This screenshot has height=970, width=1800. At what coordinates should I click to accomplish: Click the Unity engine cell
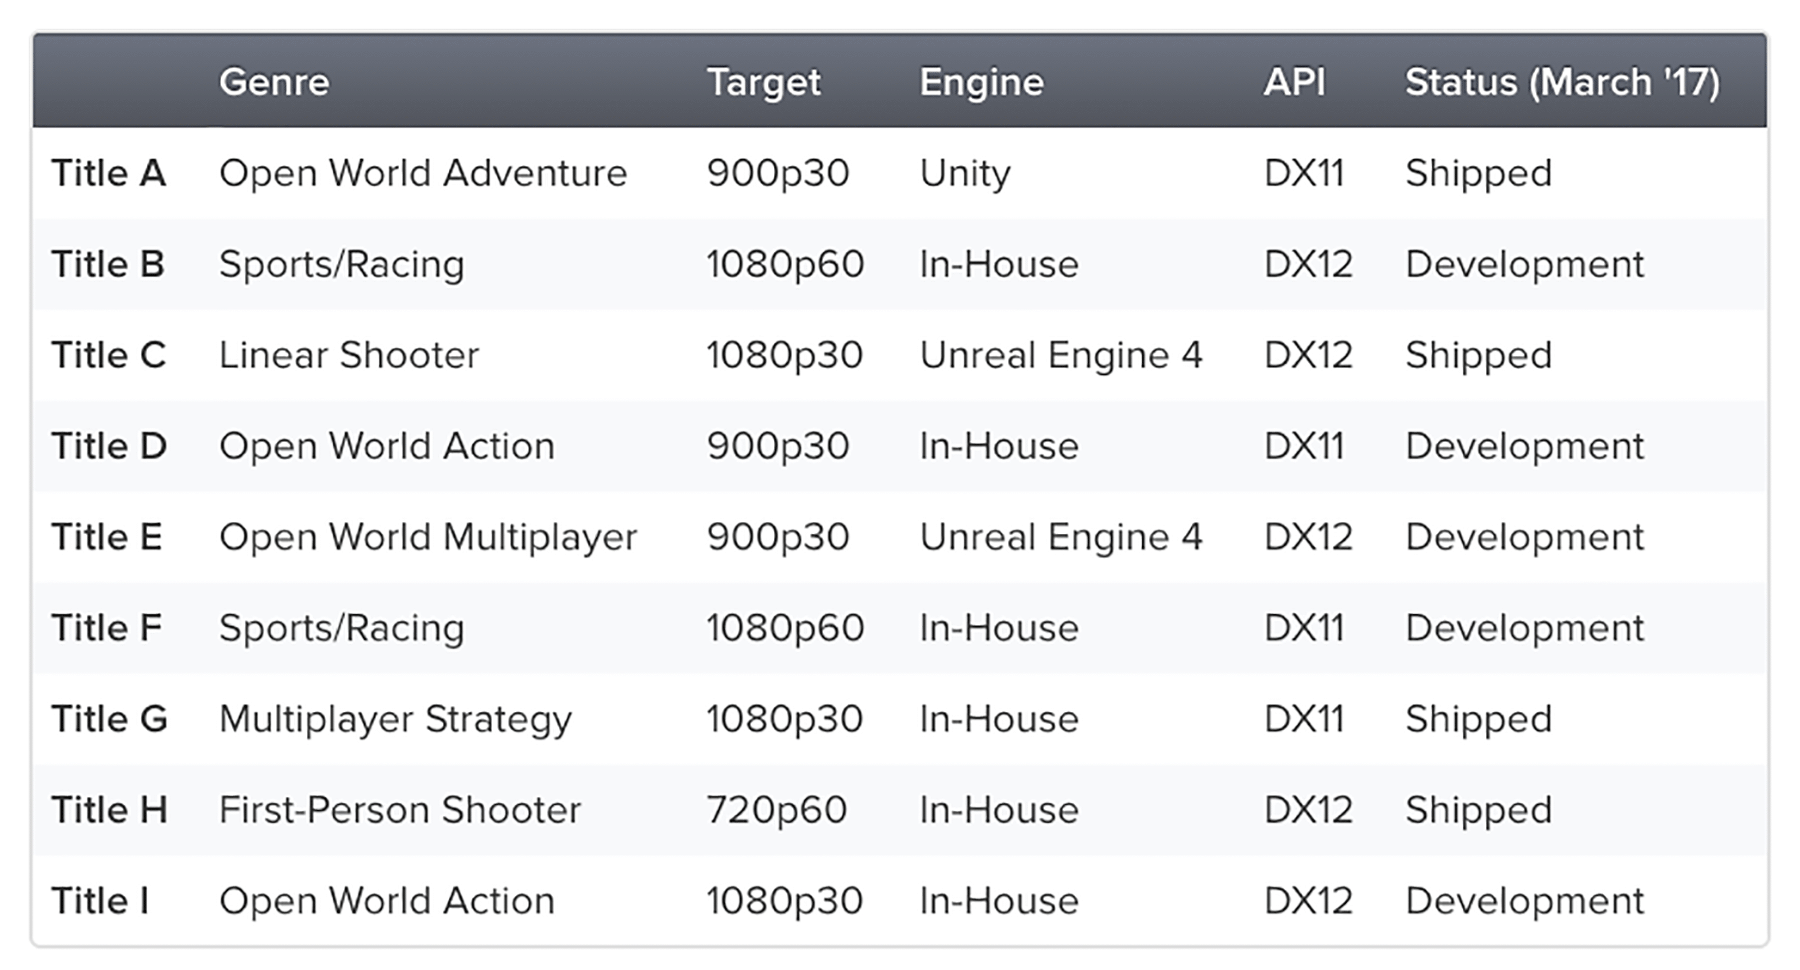pos(965,173)
